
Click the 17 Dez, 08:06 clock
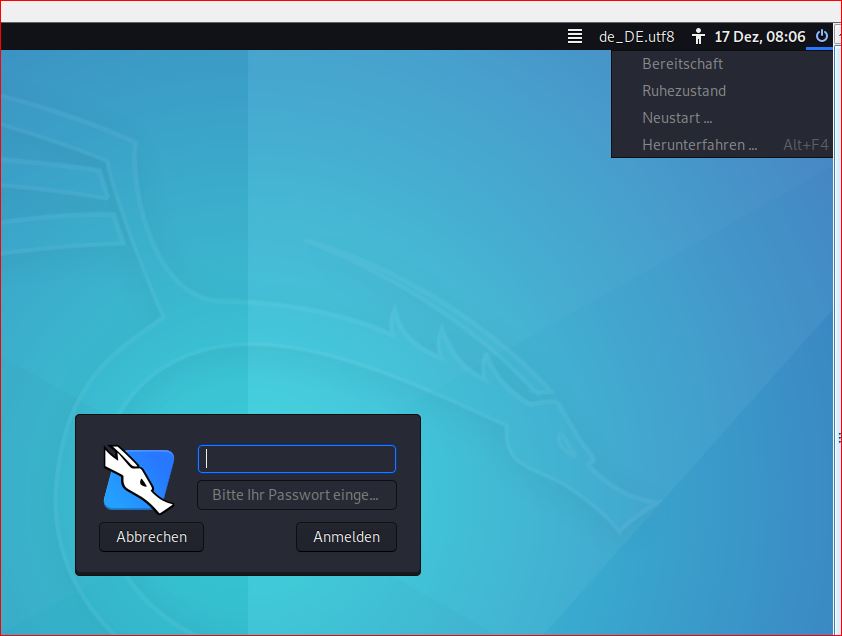point(759,36)
